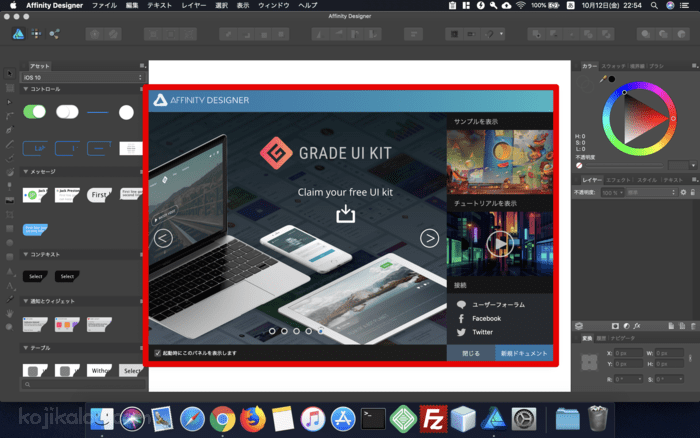This screenshot has height=438, width=700.
Task: Select the Transparency tool
Action: click(x=9, y=186)
